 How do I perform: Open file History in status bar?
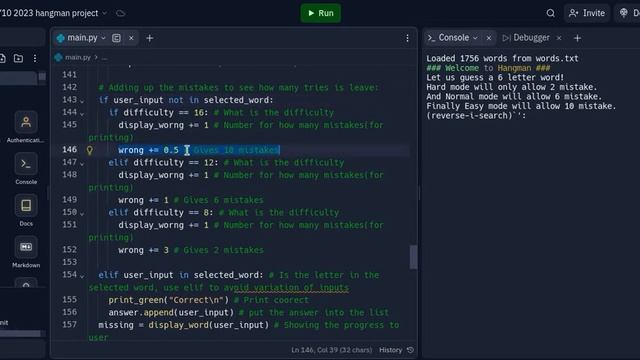tap(396, 350)
